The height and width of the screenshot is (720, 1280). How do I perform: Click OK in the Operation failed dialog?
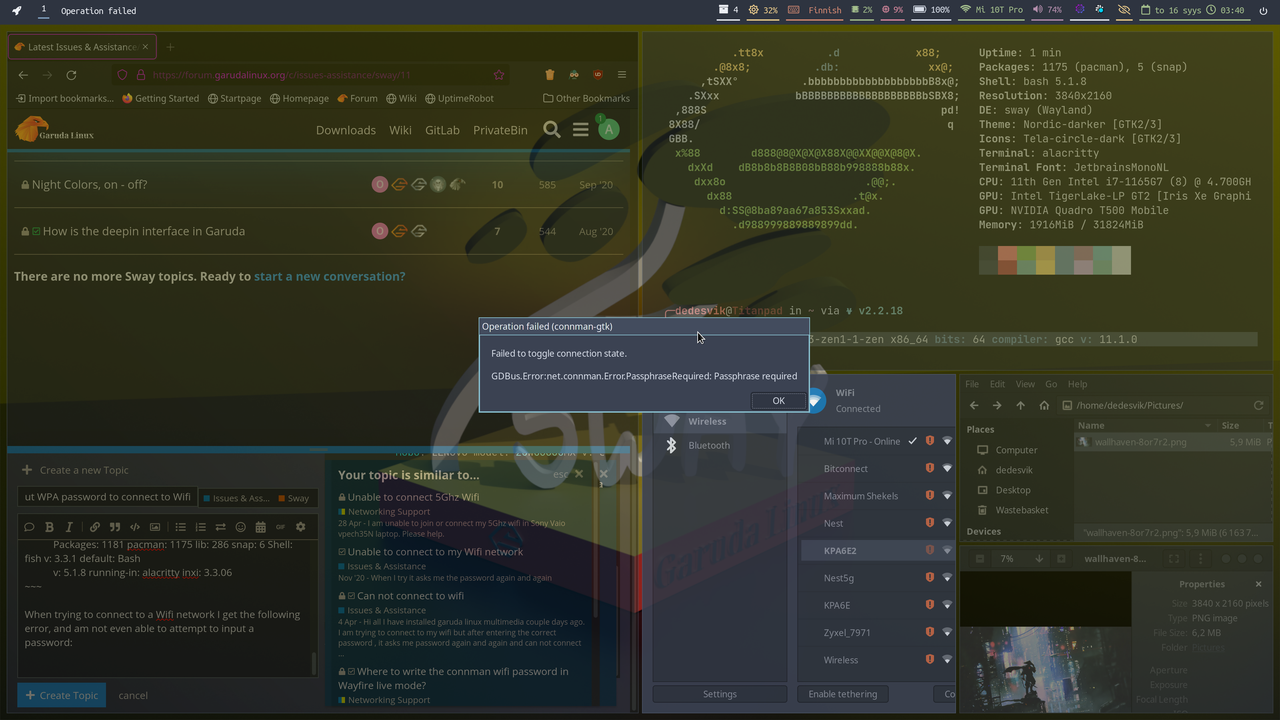778,400
